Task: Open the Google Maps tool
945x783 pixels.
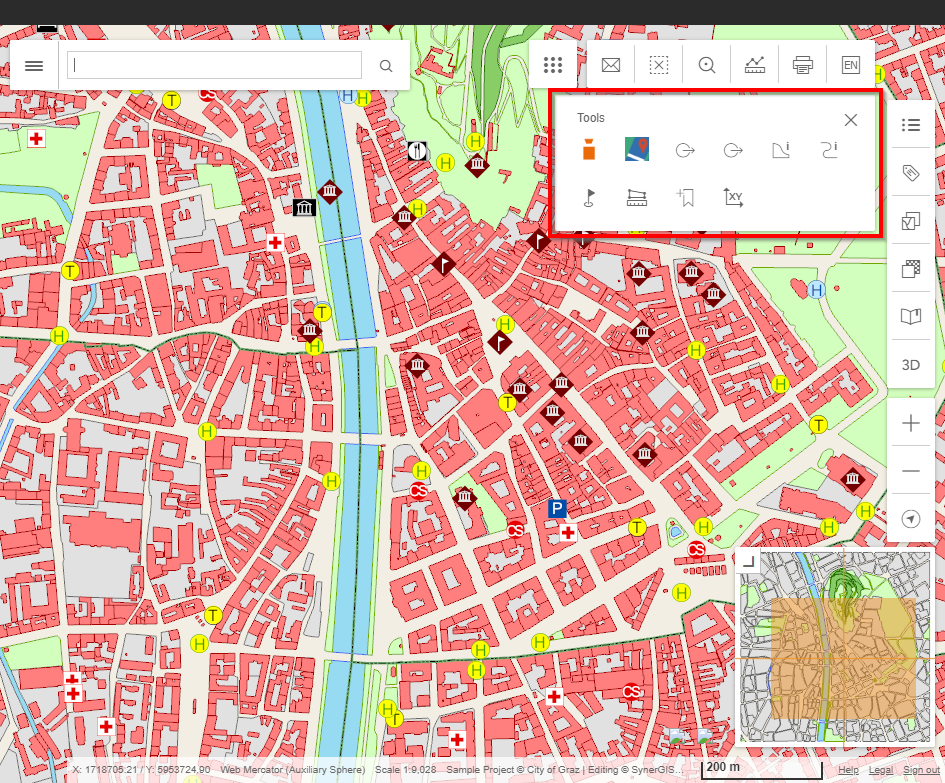Action: tap(637, 150)
